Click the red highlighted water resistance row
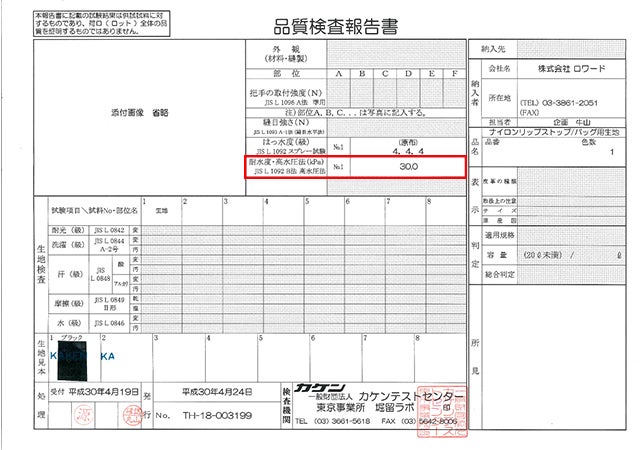Screen dimensions: 640x450 (x=355, y=168)
